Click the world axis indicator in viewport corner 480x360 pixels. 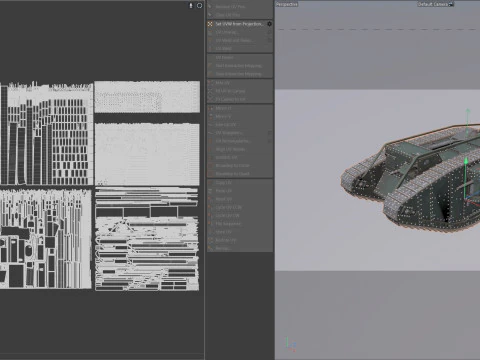[x=290, y=345]
